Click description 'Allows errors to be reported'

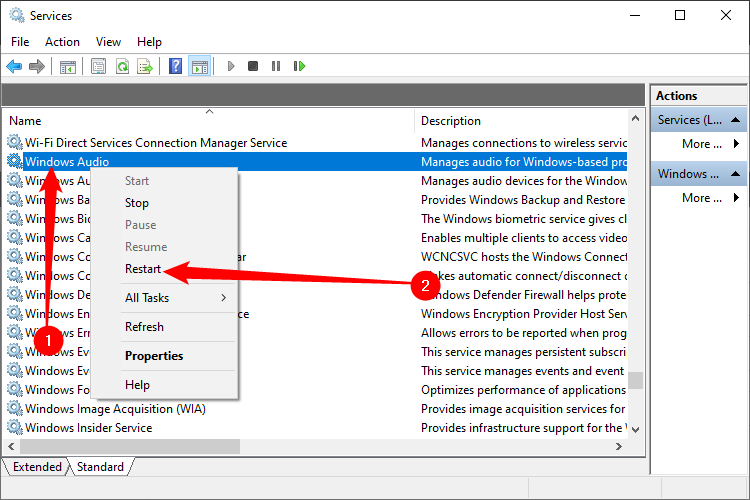pyautogui.click(x=524, y=333)
